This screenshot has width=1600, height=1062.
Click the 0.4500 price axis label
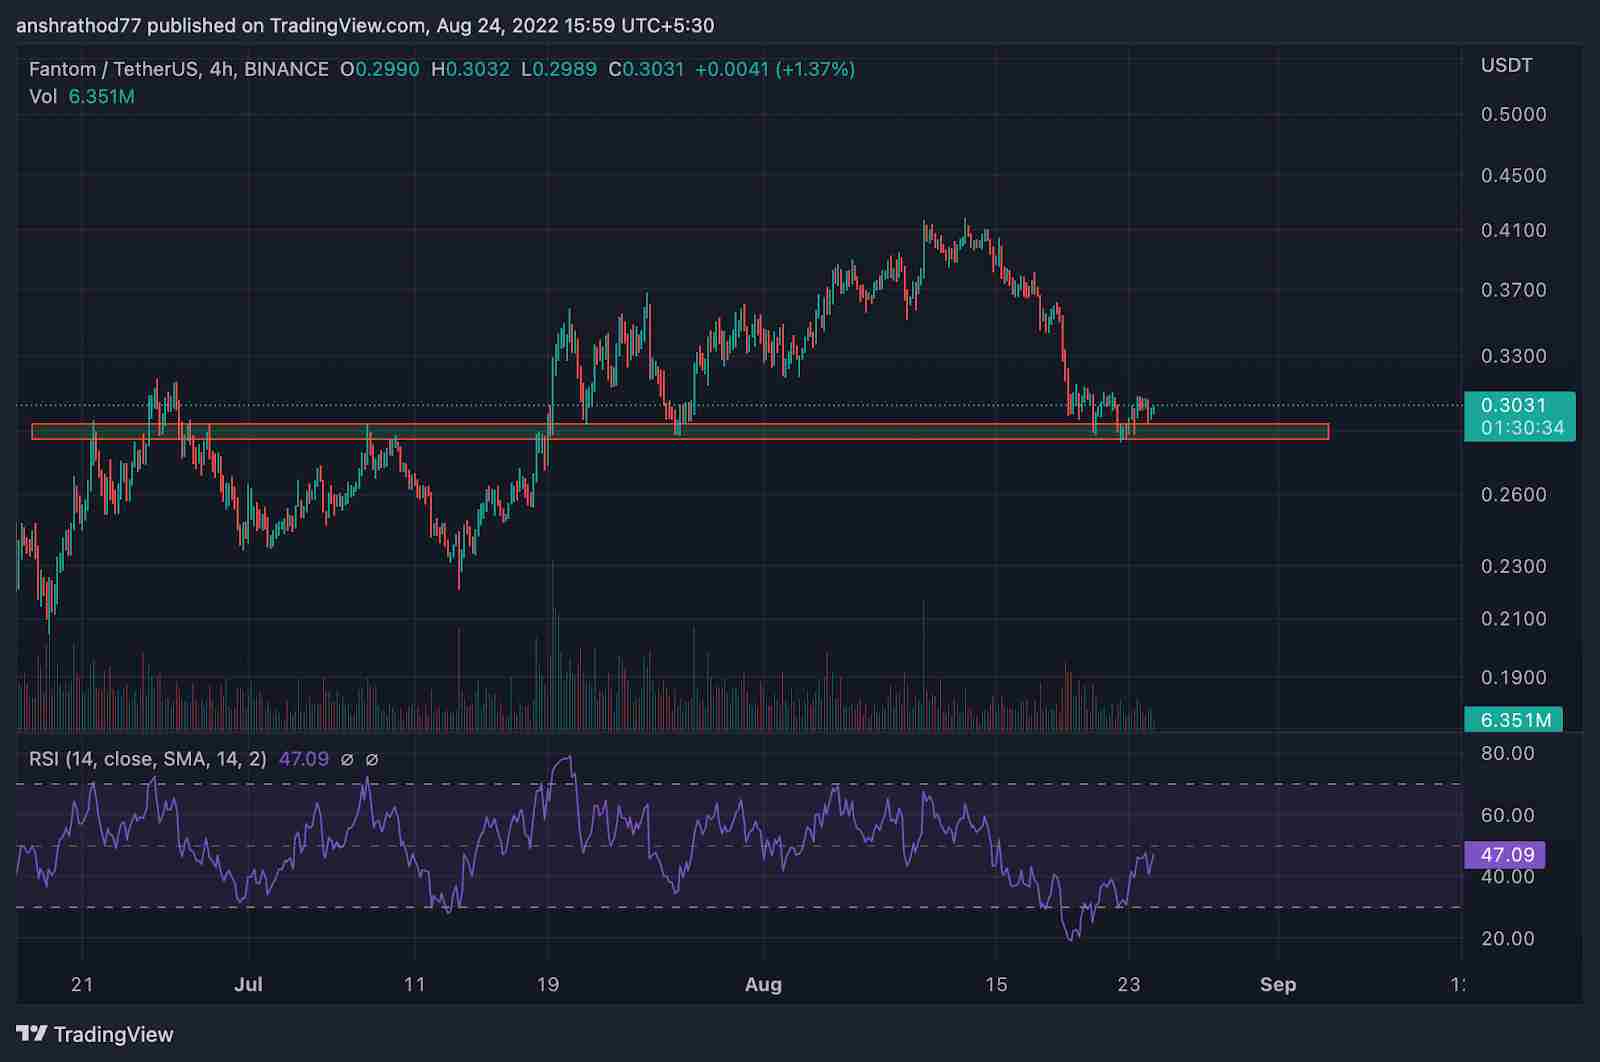1513,175
